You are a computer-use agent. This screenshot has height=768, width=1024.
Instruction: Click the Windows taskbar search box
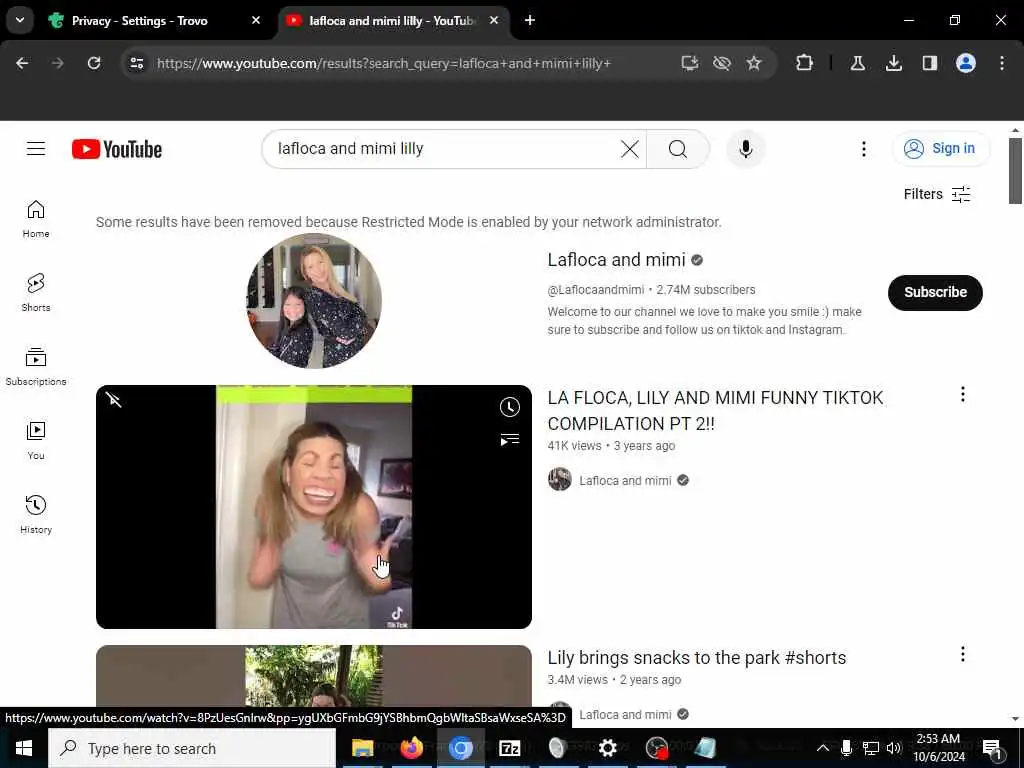coord(192,748)
